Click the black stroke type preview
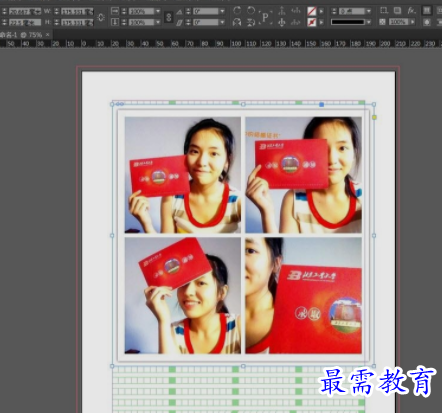Viewport: 442px width, 413px height. point(348,22)
